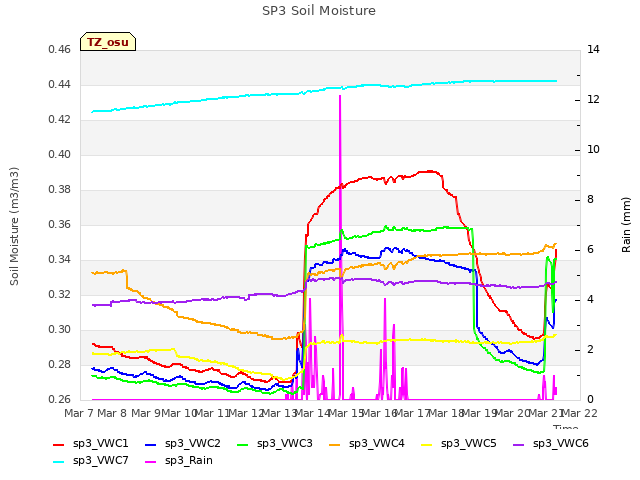Select sp3_VWC1 legend entry
640x480 pixels.
point(91,444)
